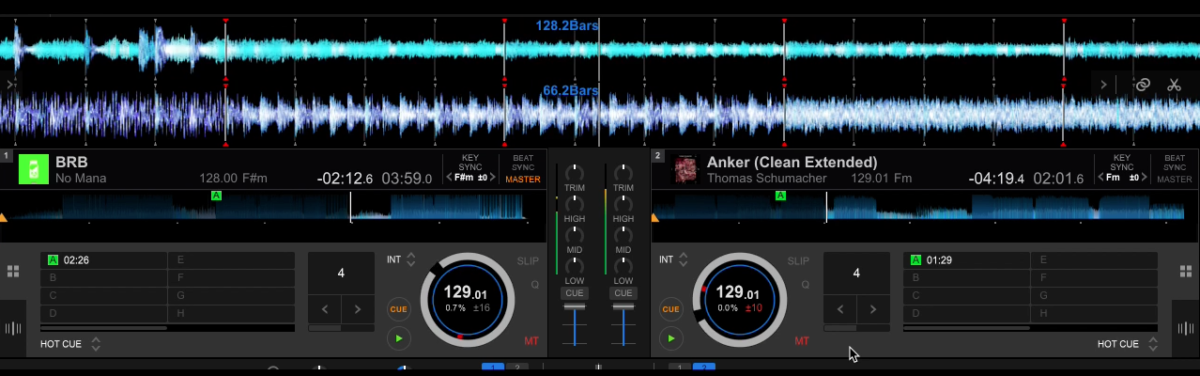This screenshot has height=376, width=1200.
Task: Toggle Master Tempo MT on deck 1
Action: (x=531, y=341)
